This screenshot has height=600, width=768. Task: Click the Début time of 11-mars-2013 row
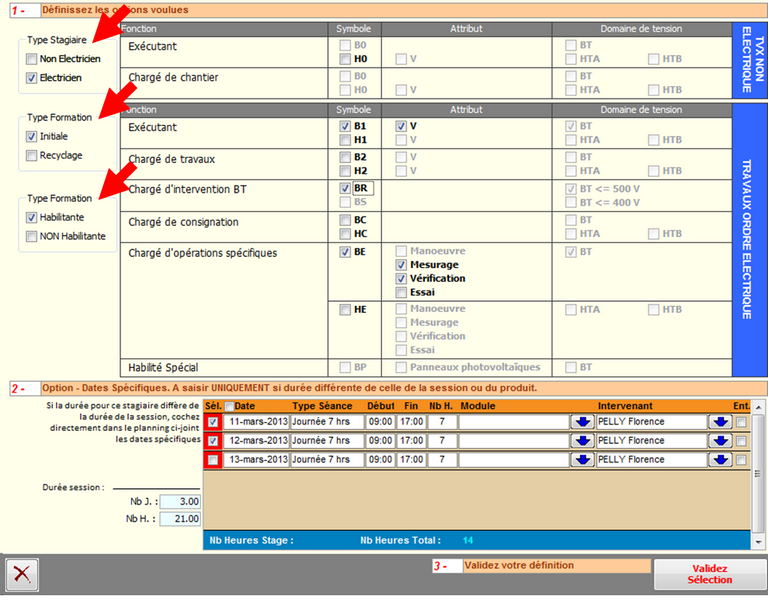coord(380,422)
